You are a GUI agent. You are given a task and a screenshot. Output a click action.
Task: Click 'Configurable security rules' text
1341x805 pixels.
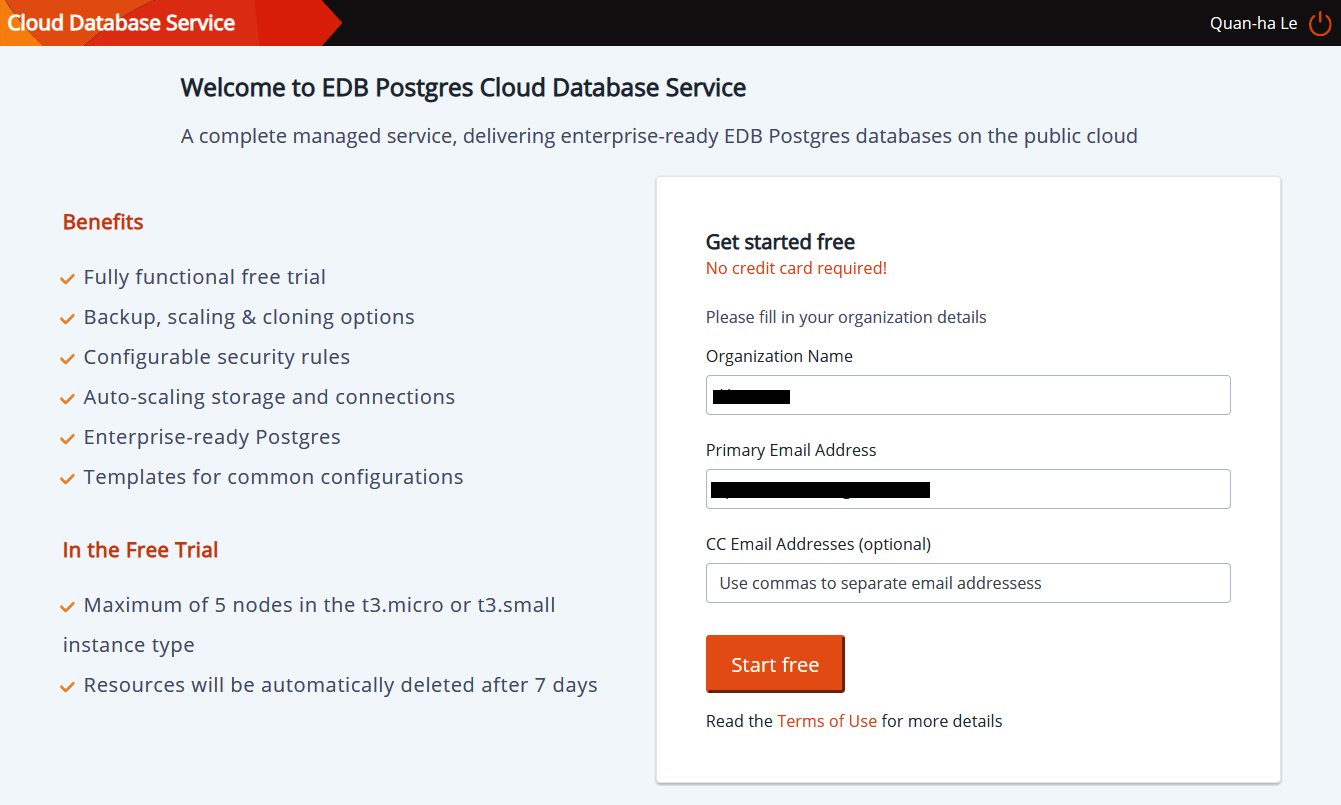point(217,357)
